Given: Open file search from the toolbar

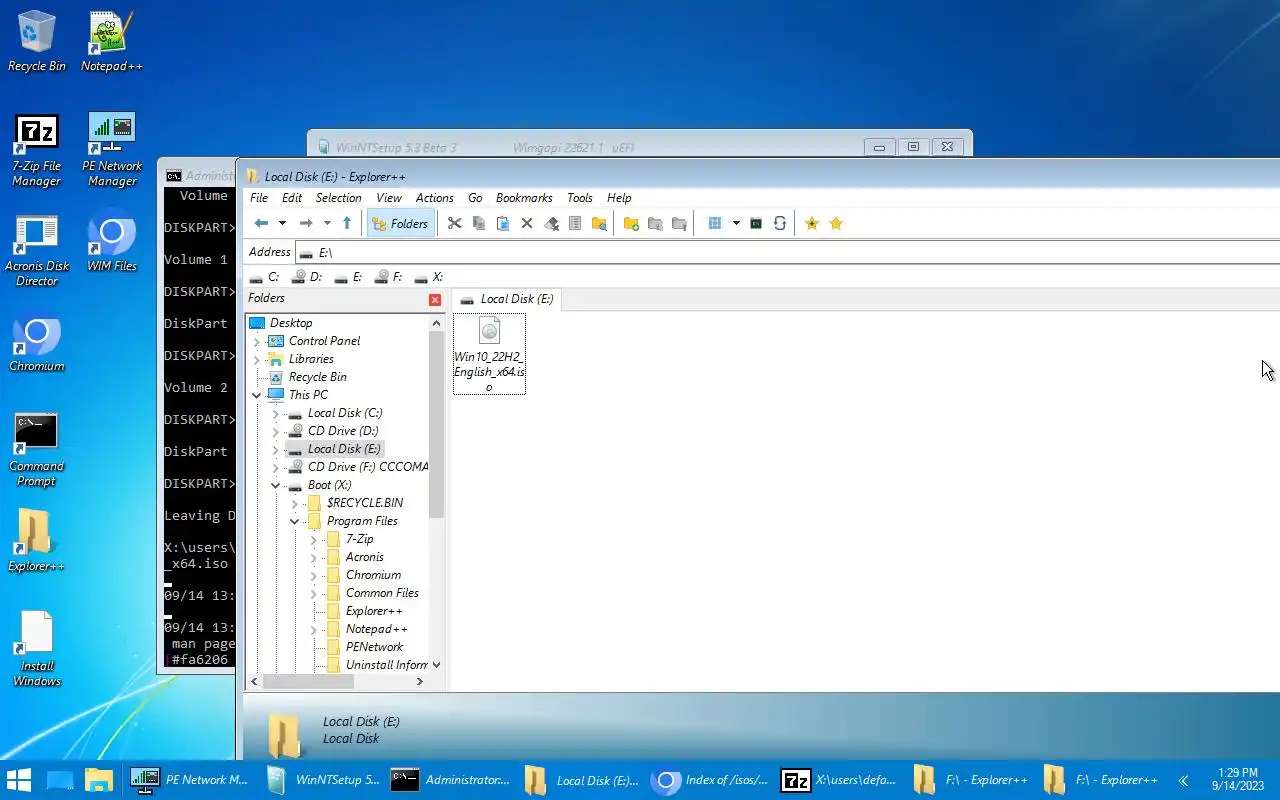Looking at the screenshot, I should pyautogui.click(x=599, y=224).
